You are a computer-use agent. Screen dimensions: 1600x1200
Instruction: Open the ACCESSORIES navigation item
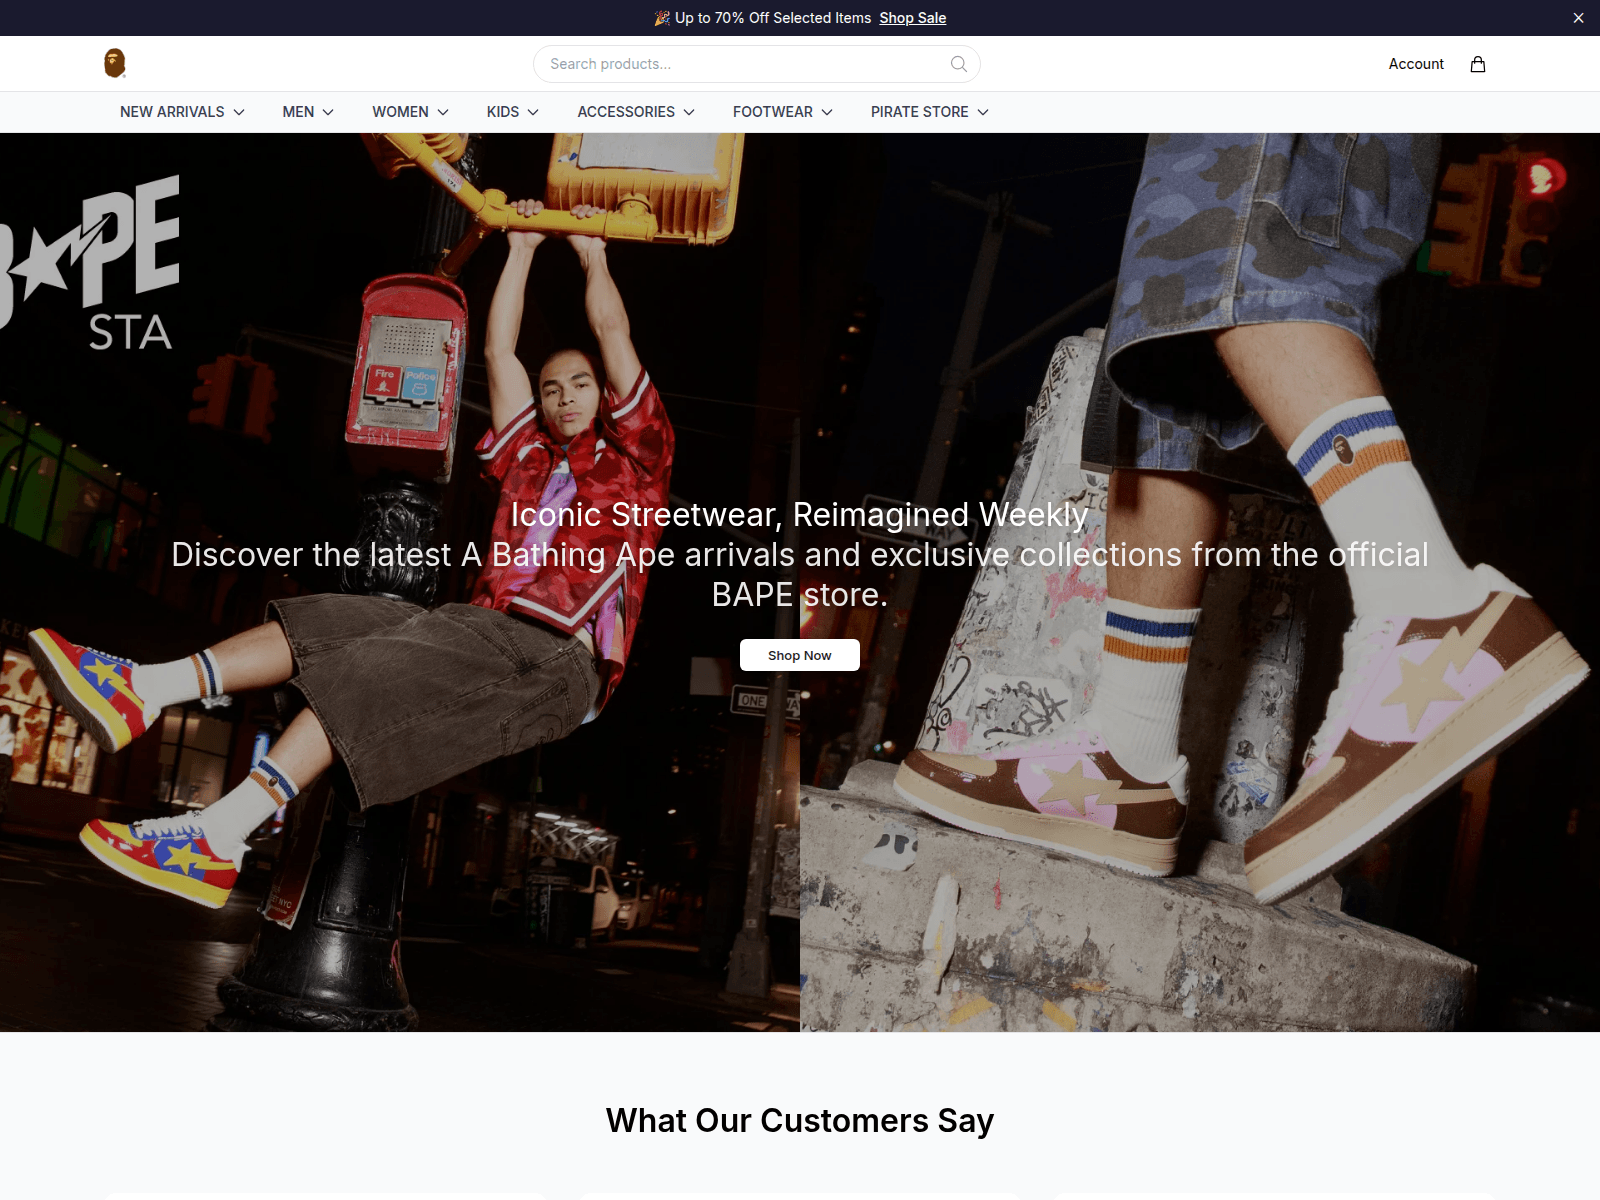pos(626,112)
